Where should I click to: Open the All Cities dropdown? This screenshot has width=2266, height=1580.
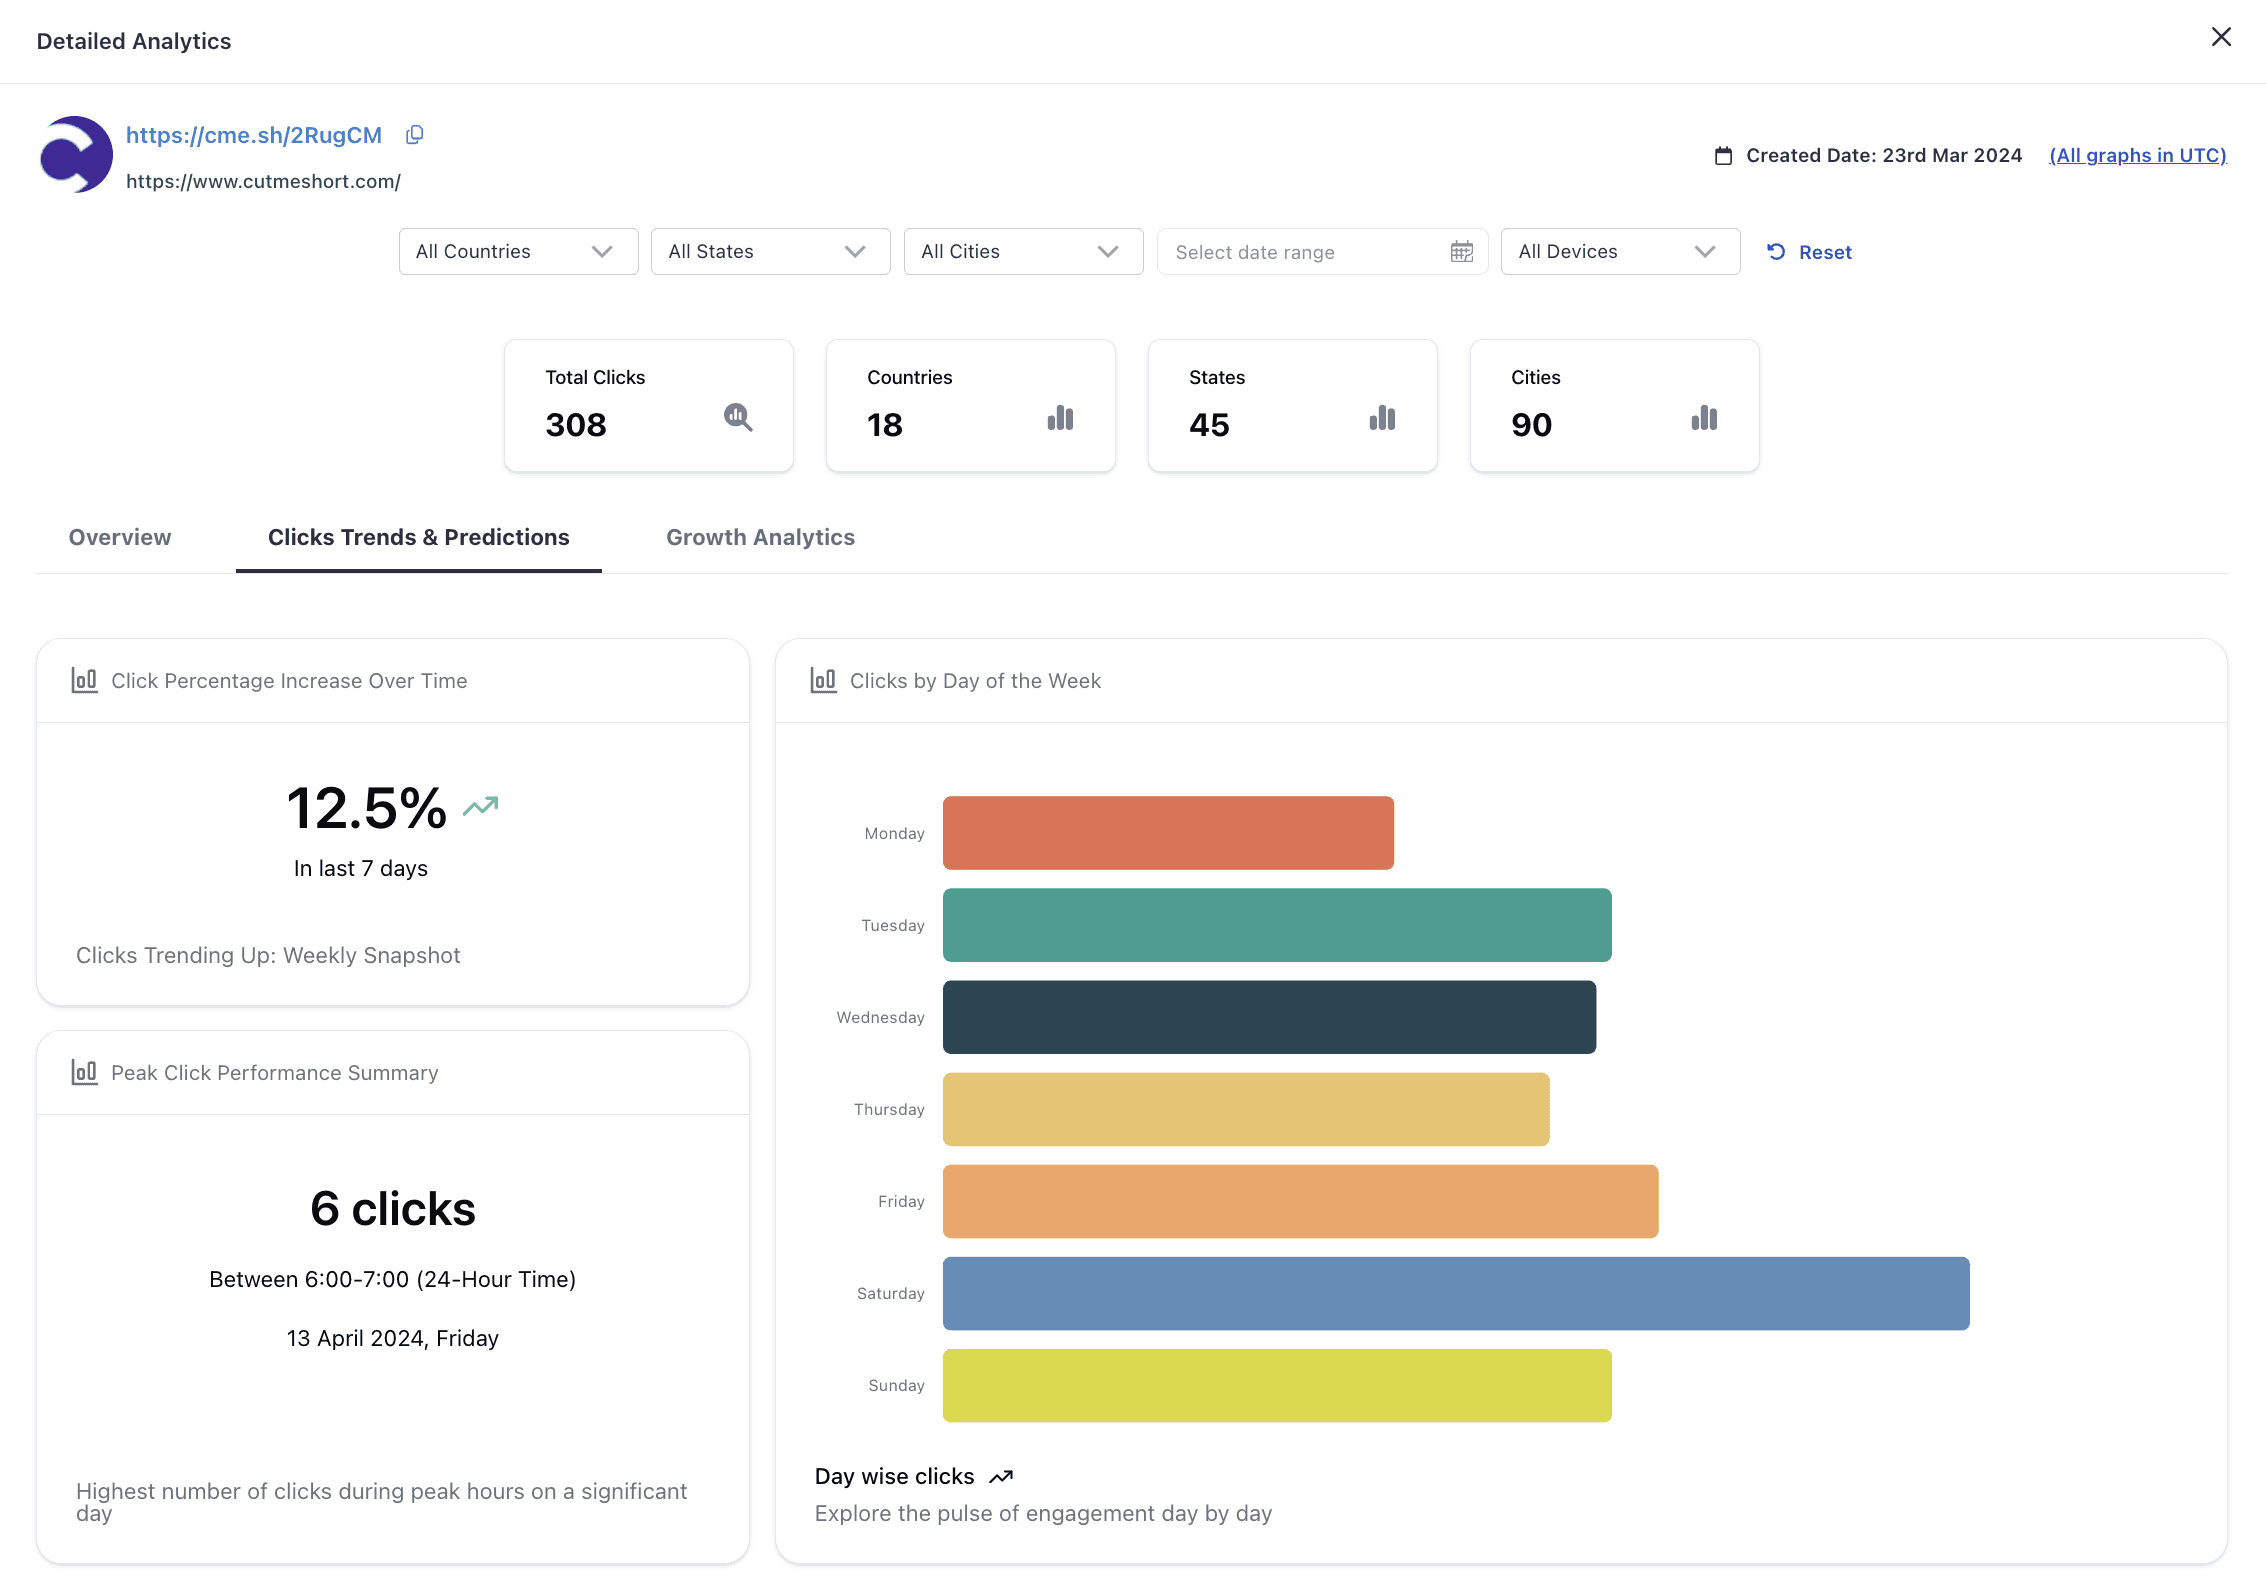tap(1023, 252)
